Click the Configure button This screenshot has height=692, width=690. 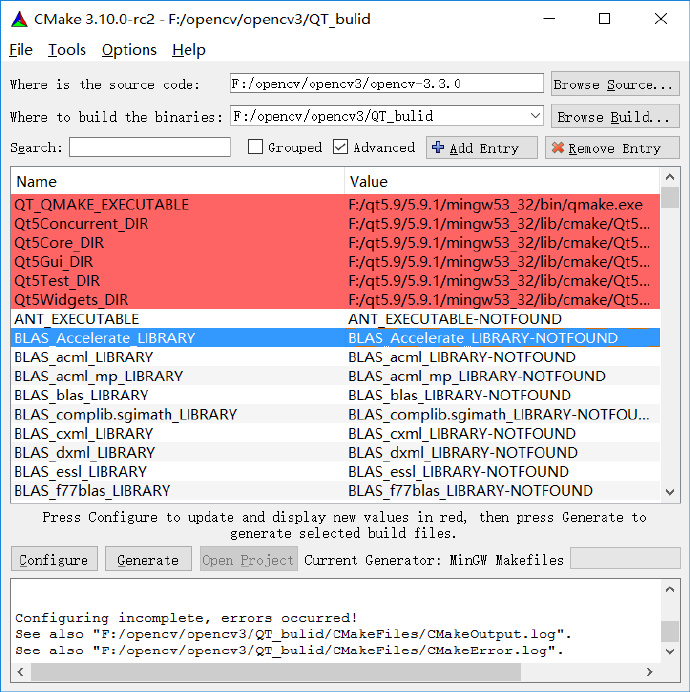pos(54,559)
